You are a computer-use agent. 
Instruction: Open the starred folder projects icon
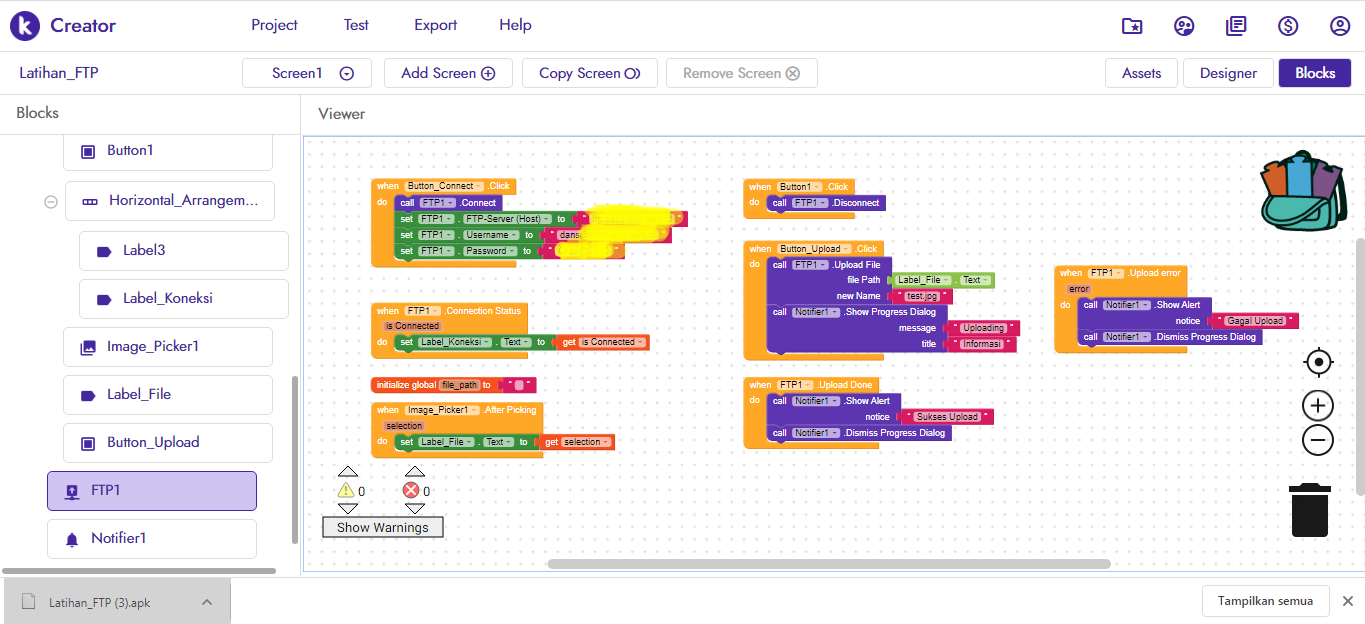tap(1132, 26)
